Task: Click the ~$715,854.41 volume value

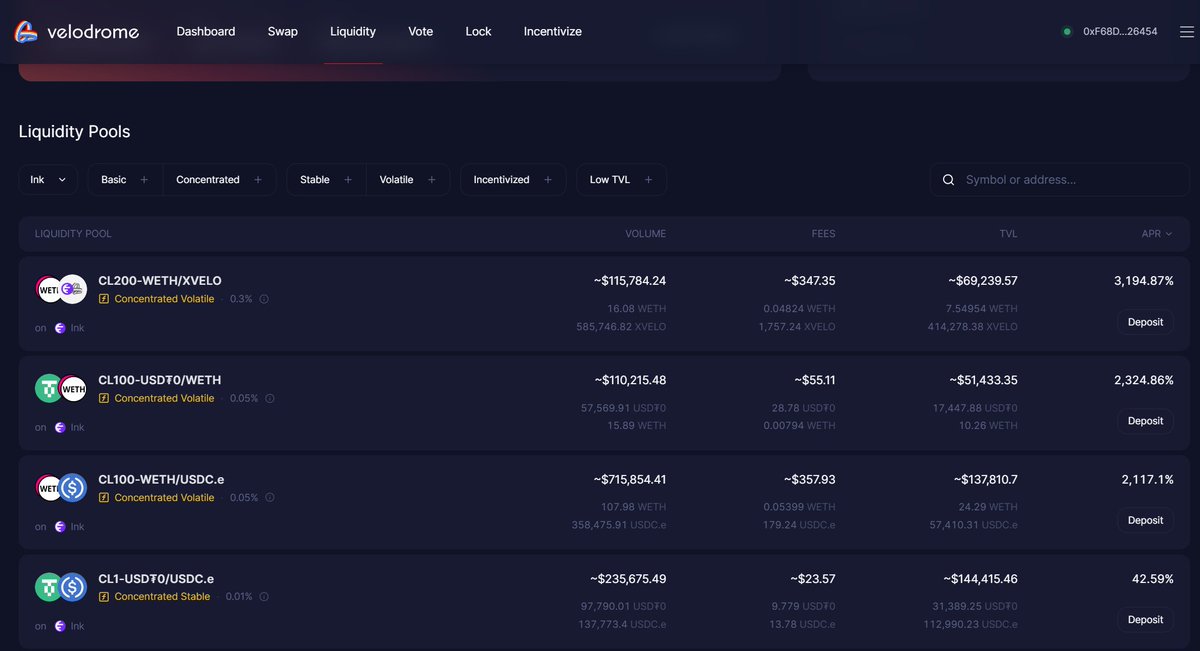Action: (x=628, y=480)
